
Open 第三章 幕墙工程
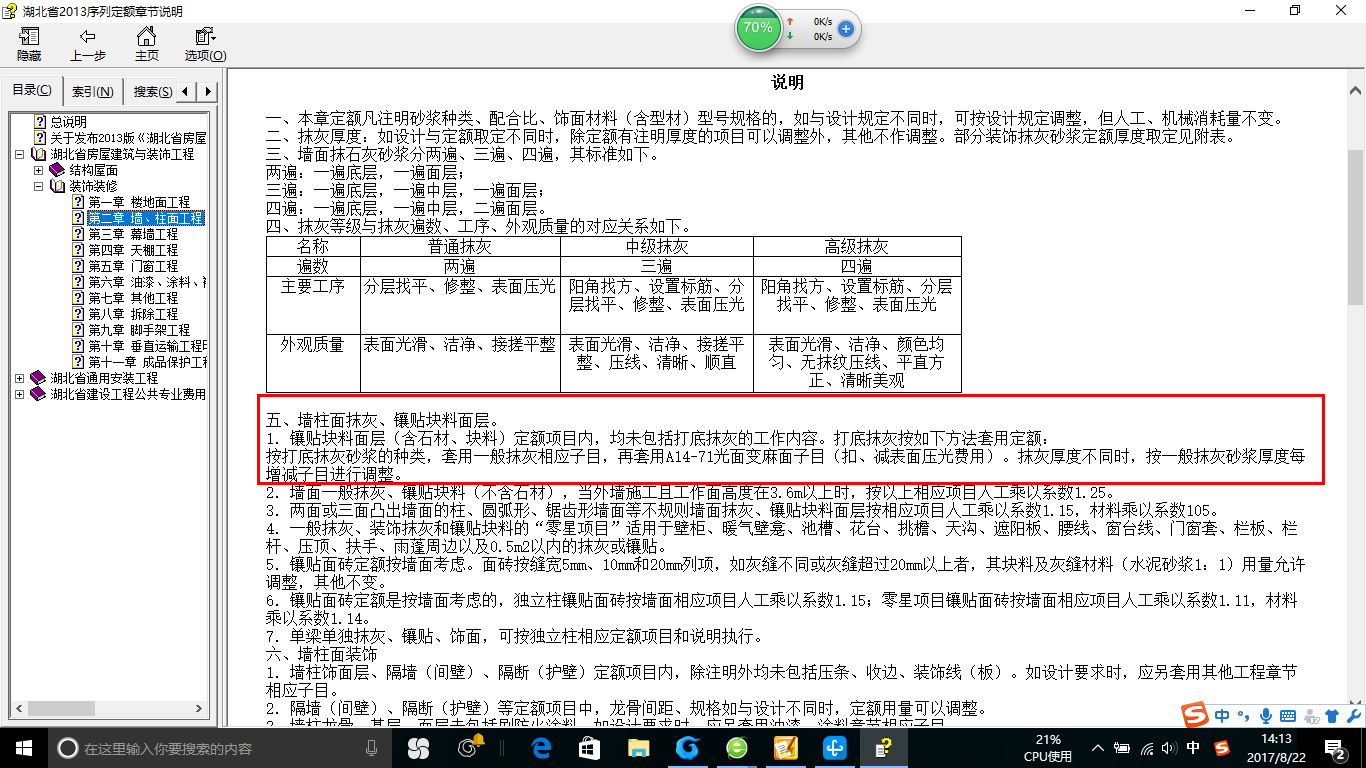133,234
